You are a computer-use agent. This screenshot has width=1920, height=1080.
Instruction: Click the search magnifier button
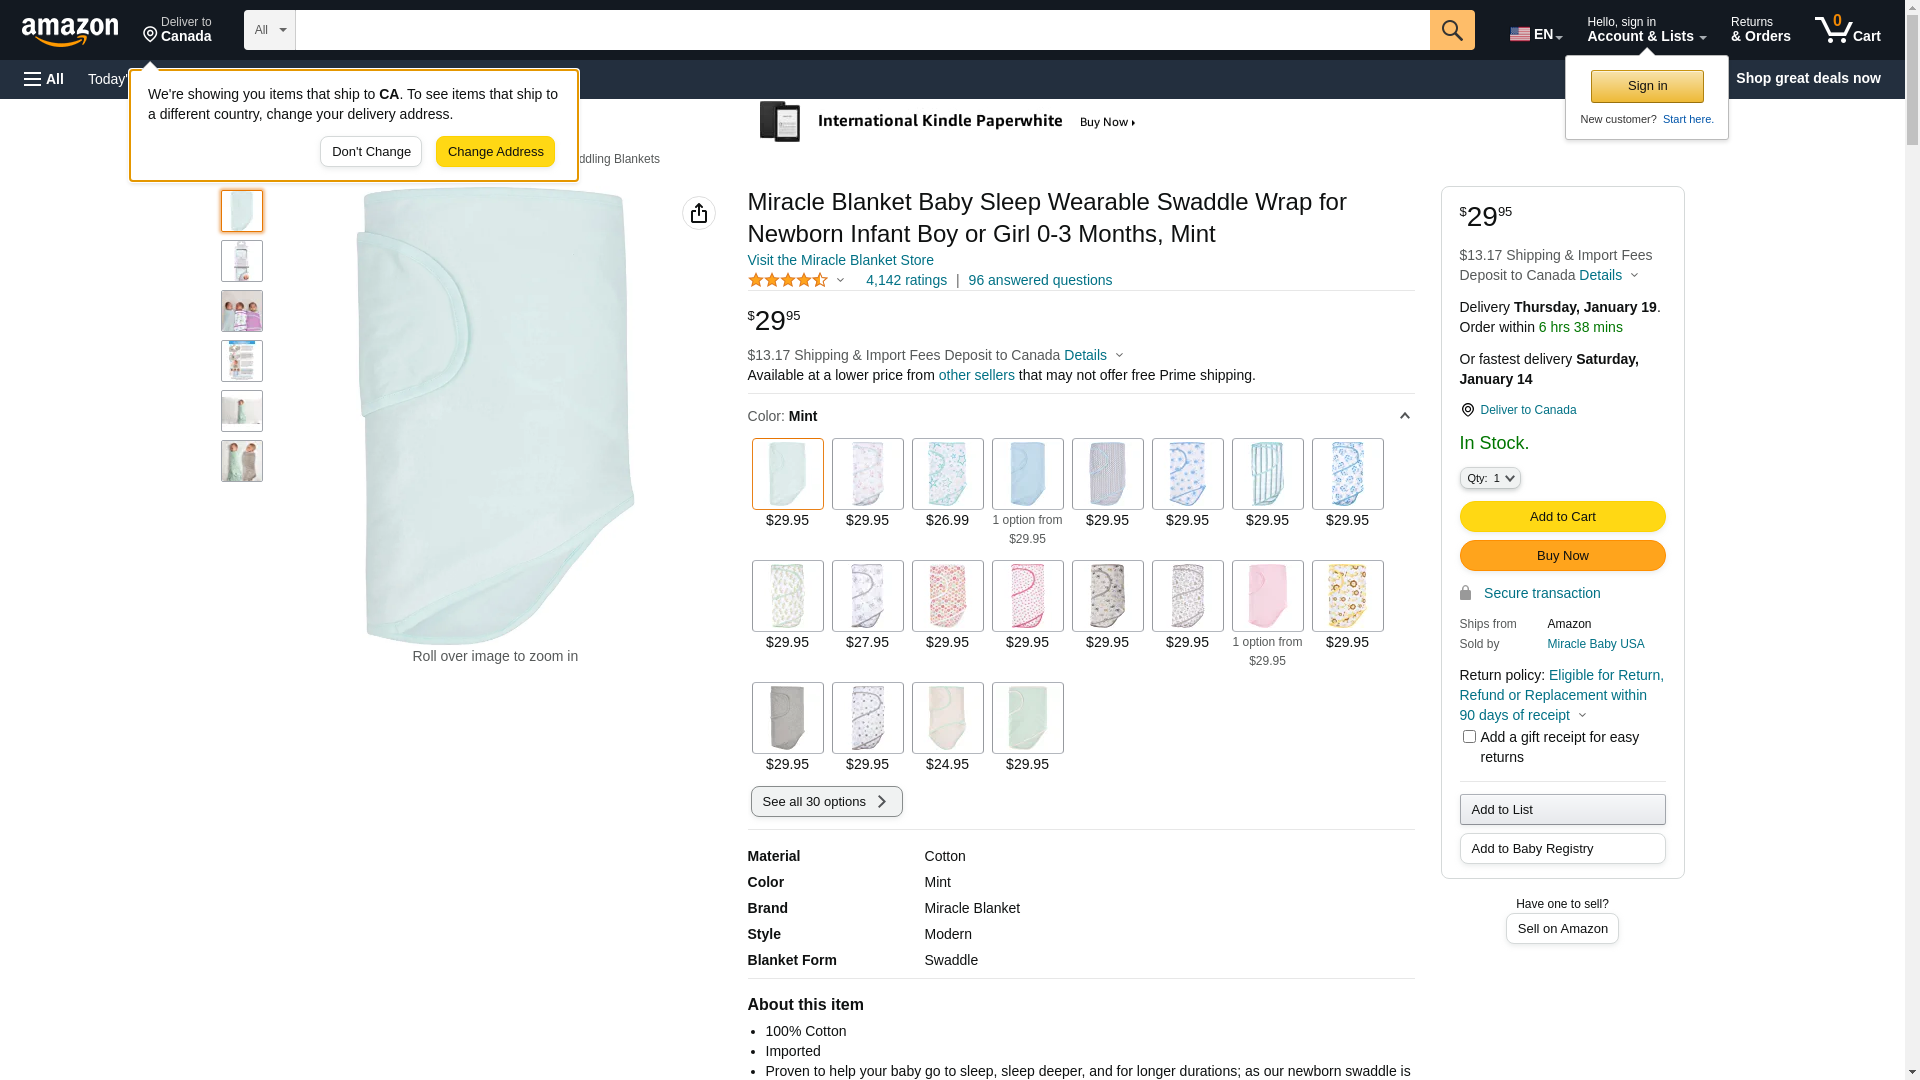coord(1452,30)
